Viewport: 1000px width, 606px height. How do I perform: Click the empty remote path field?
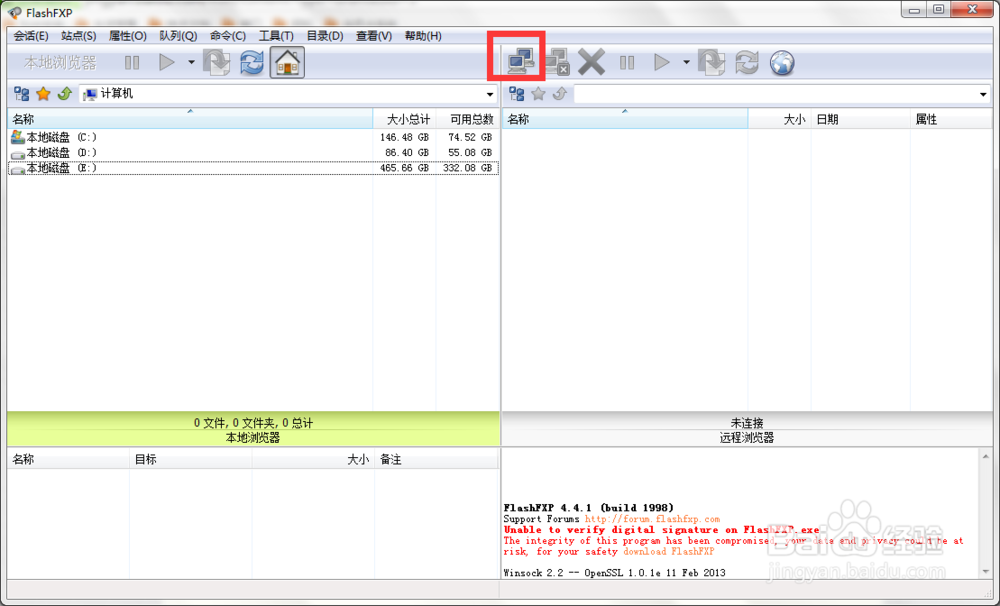(x=776, y=94)
